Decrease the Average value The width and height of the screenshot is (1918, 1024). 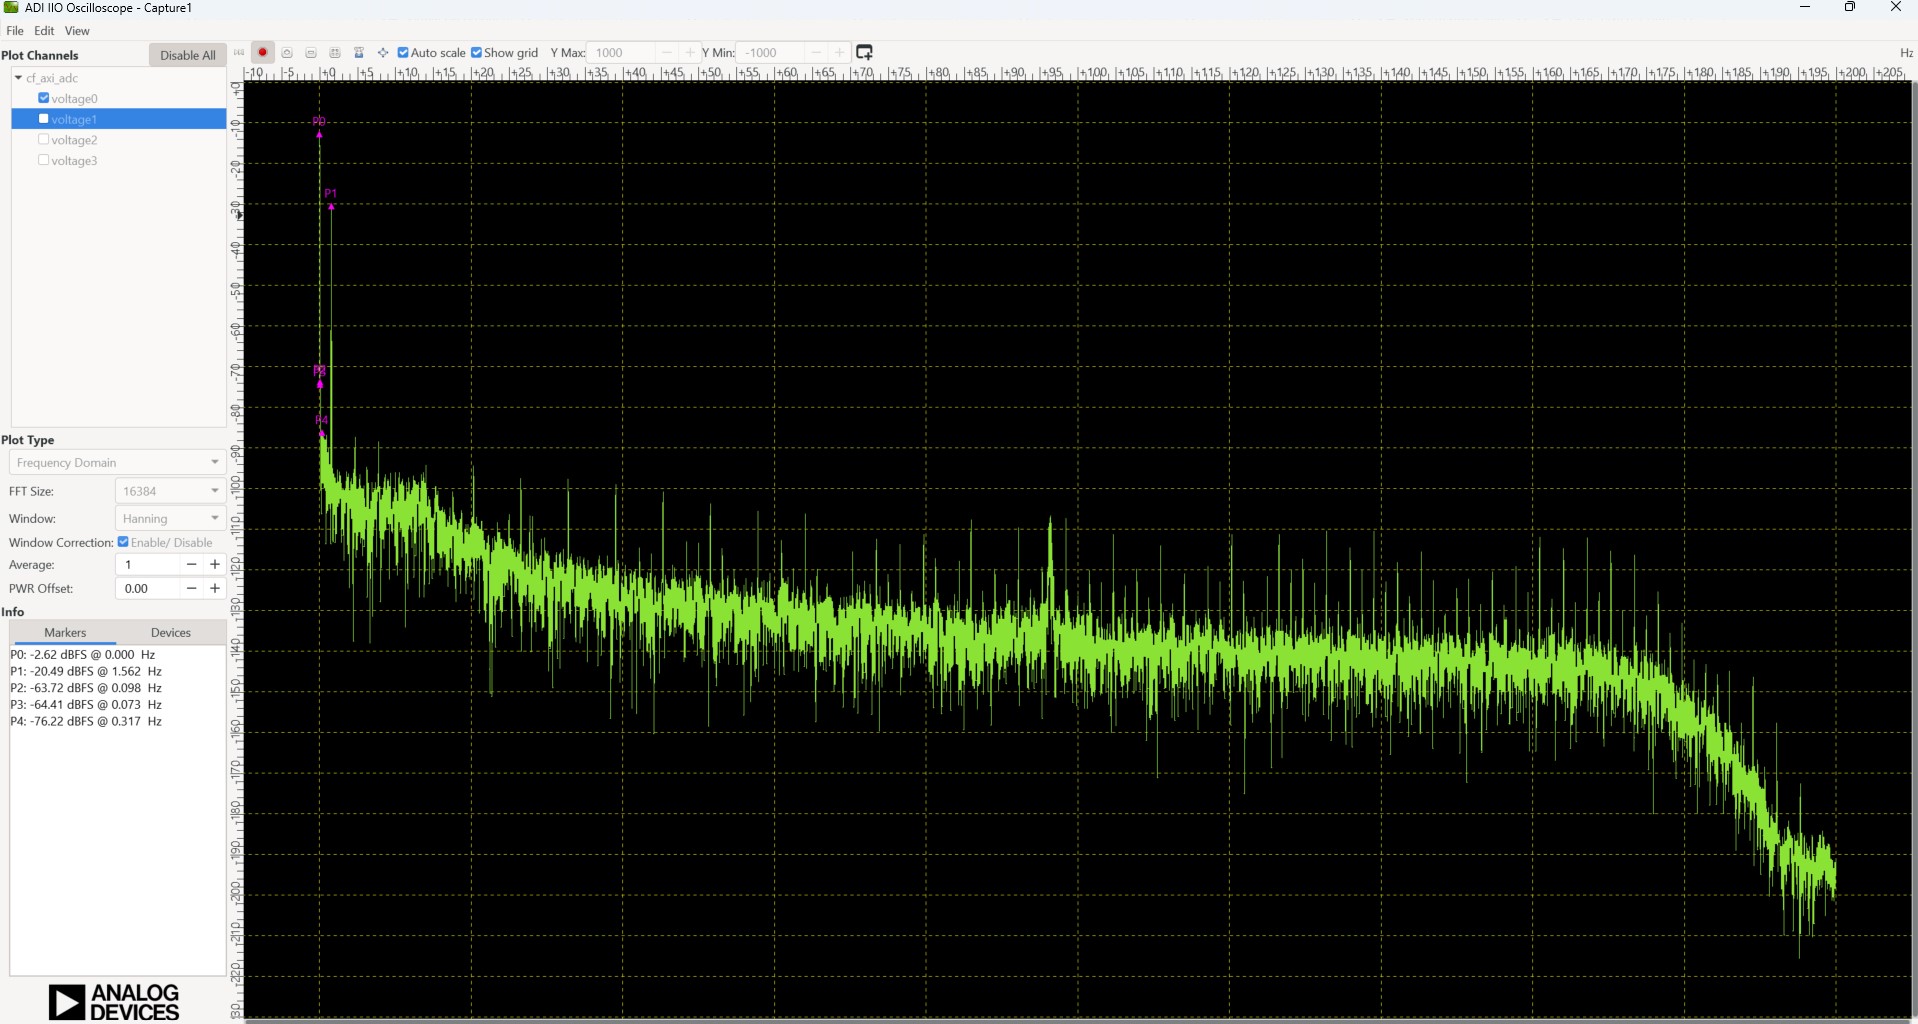pos(191,565)
